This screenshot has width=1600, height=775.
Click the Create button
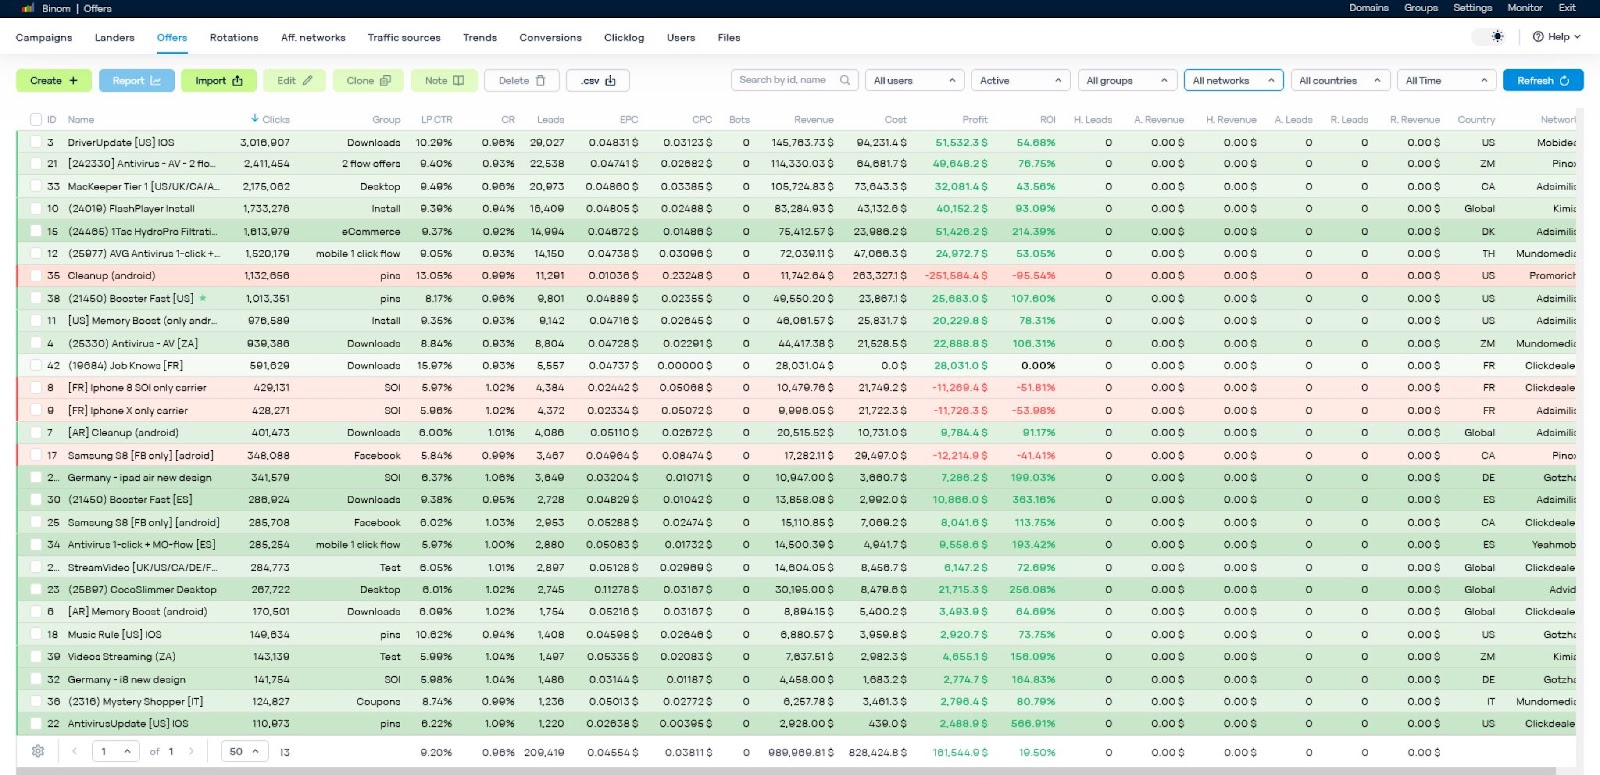[54, 81]
